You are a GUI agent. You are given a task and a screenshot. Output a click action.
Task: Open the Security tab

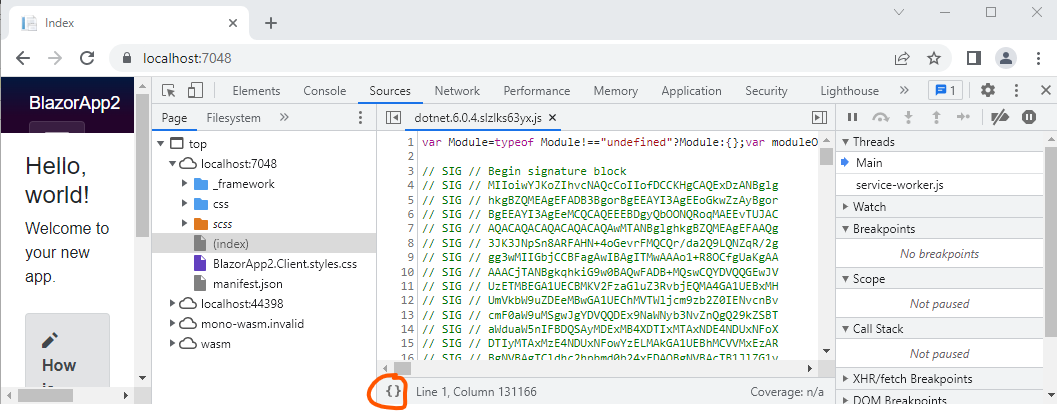[x=766, y=91]
